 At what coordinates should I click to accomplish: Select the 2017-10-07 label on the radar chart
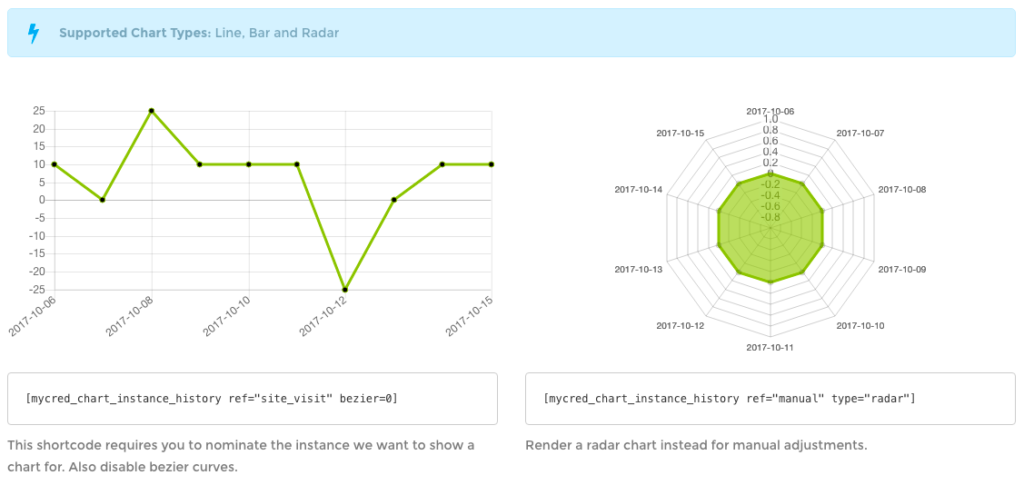point(860,133)
